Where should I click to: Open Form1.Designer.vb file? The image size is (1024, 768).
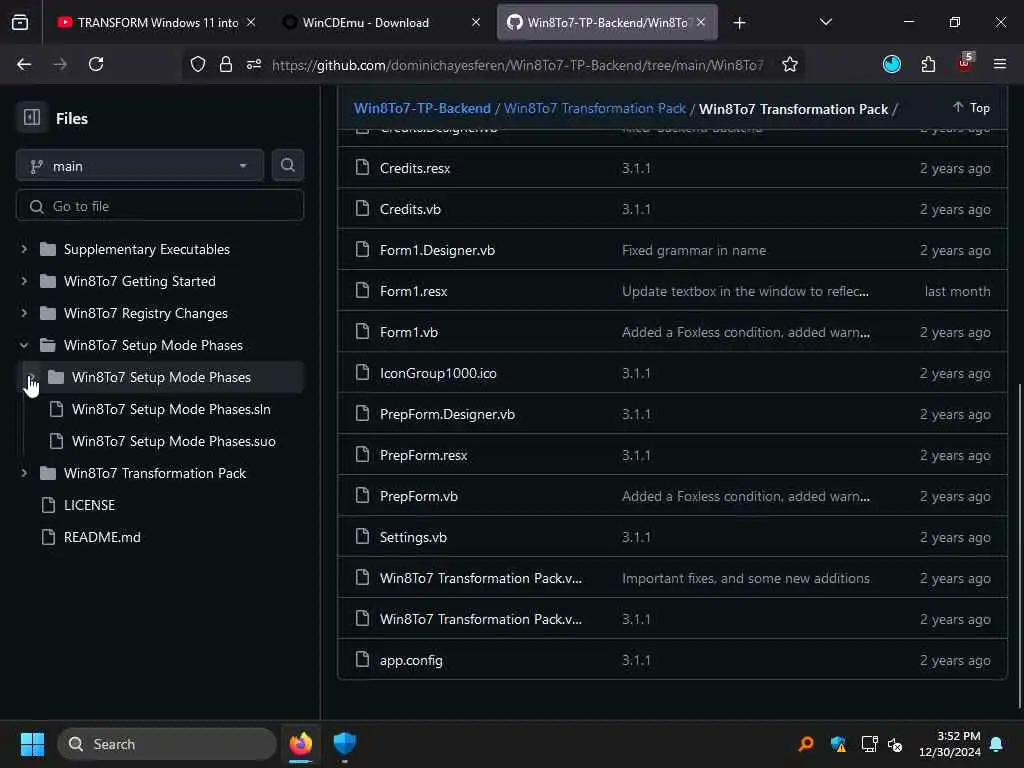pos(437,250)
